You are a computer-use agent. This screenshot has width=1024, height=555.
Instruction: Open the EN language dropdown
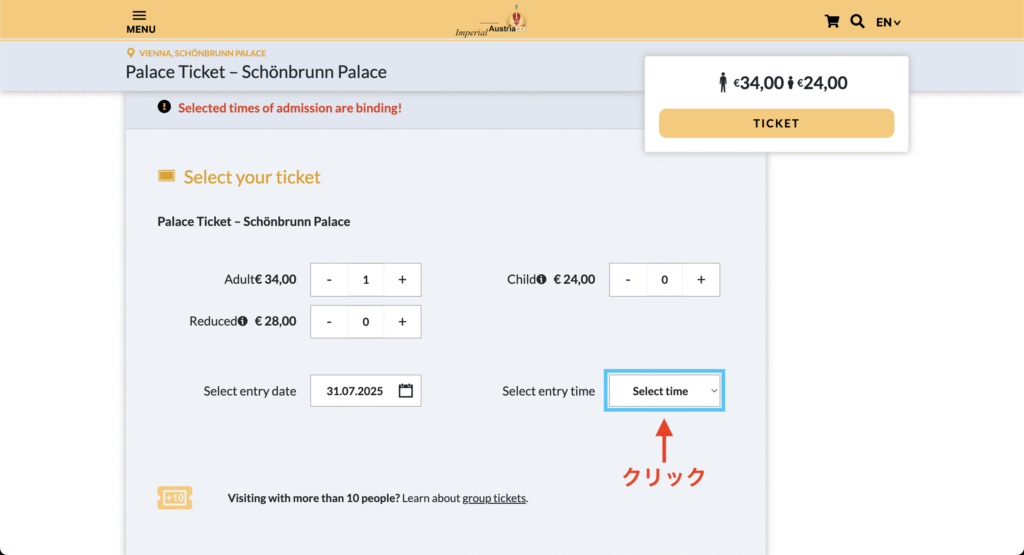point(888,22)
